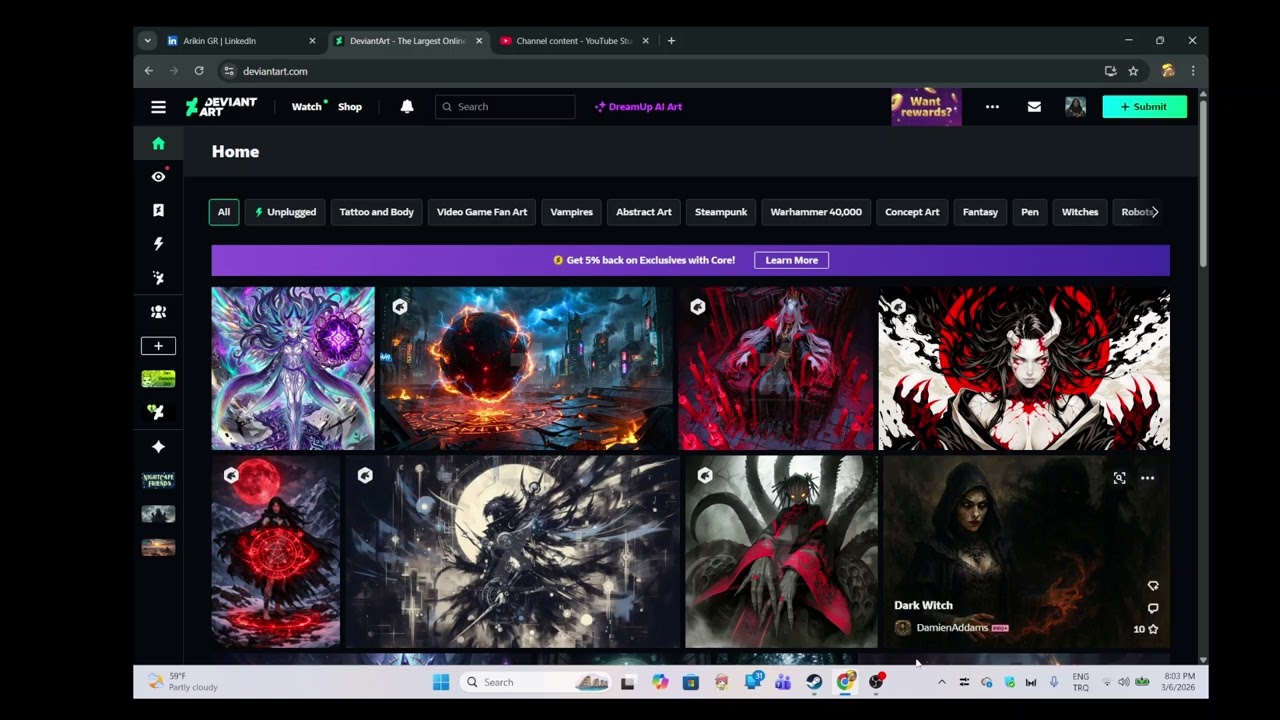This screenshot has height=720, width=1280.
Task: Click the plus box in sidebar
Action: [158, 346]
